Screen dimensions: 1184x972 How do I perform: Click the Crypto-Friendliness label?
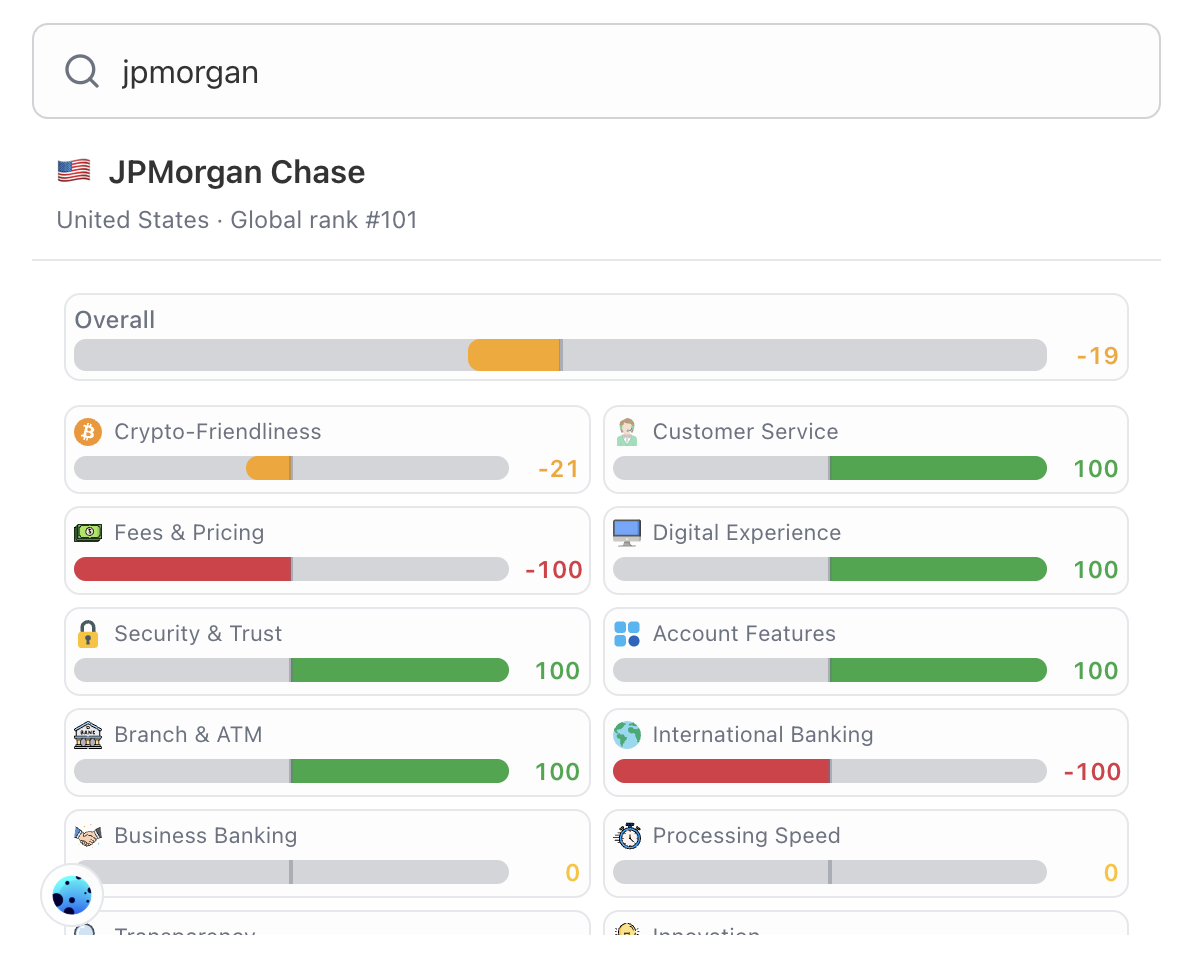pos(217,431)
